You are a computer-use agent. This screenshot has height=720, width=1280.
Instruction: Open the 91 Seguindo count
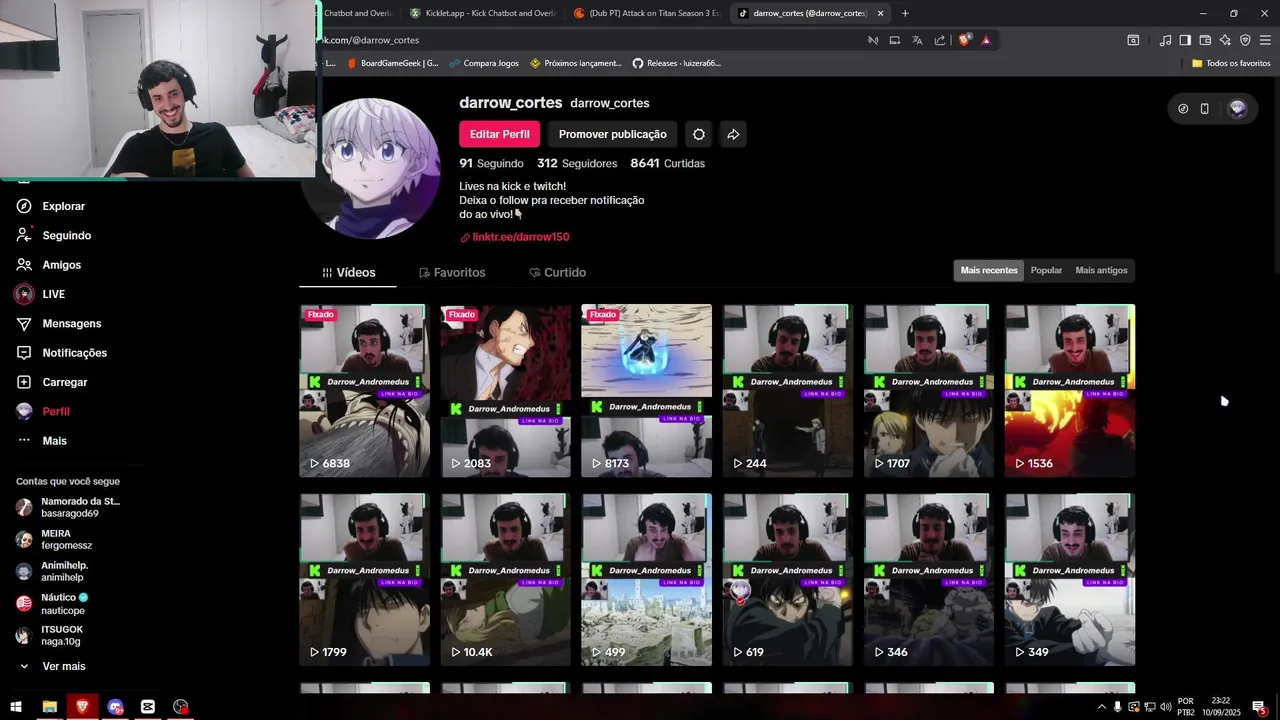[491, 163]
